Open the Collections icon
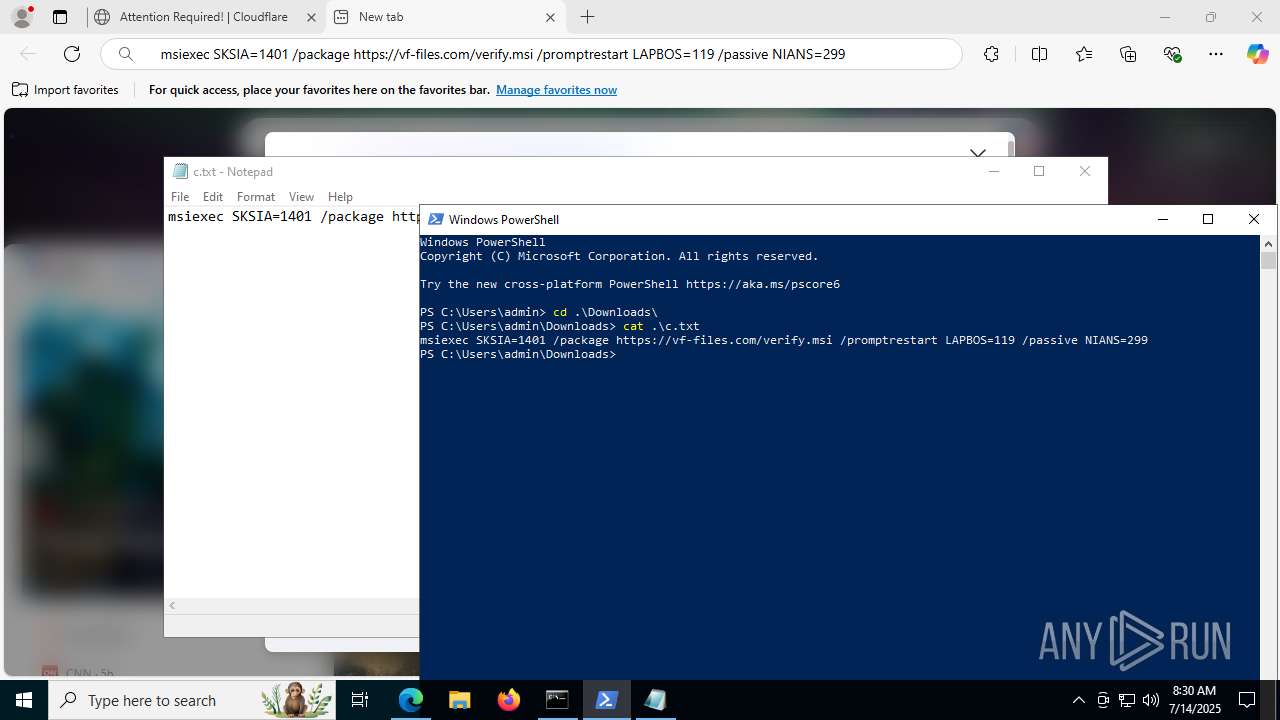 (1128, 54)
